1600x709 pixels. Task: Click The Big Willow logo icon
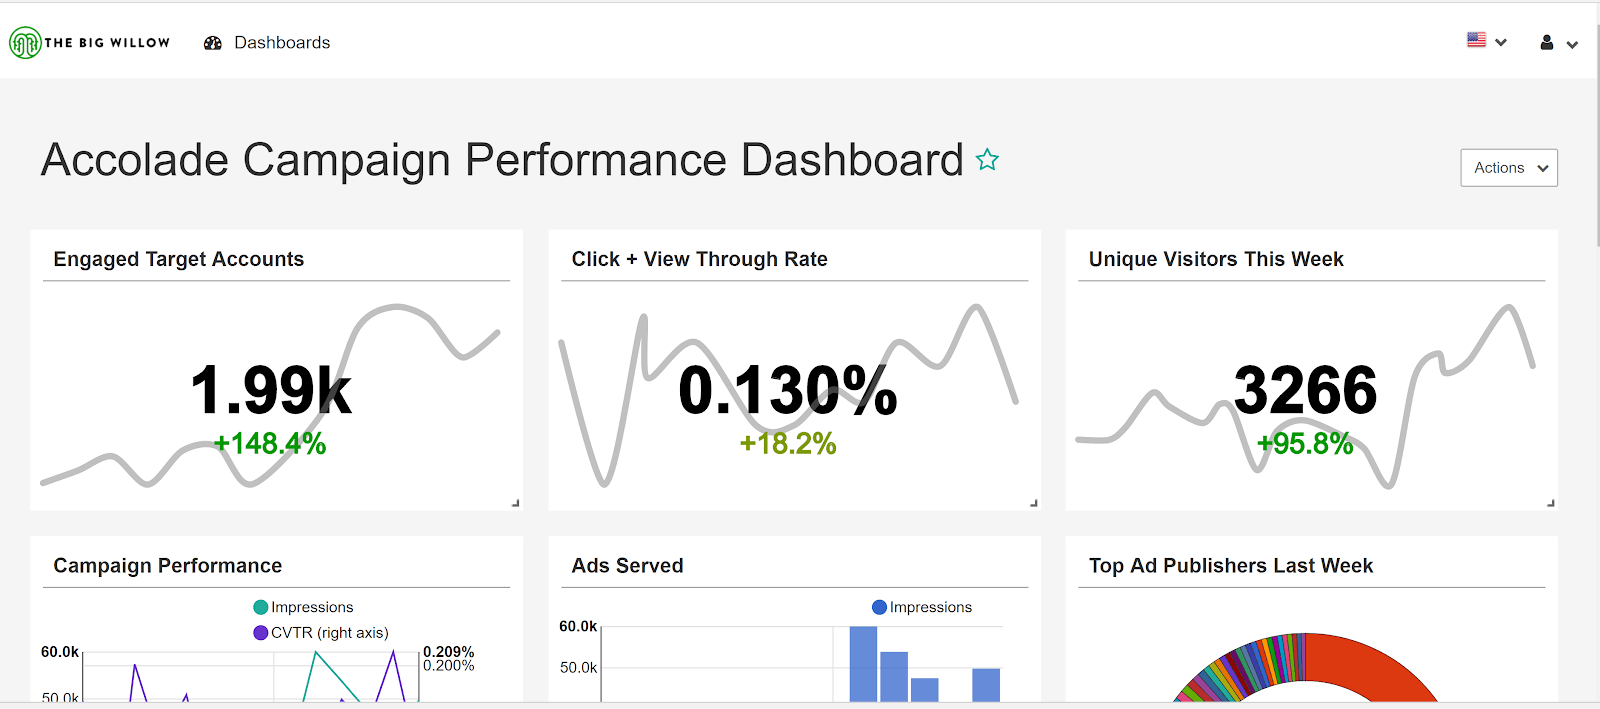(25, 43)
